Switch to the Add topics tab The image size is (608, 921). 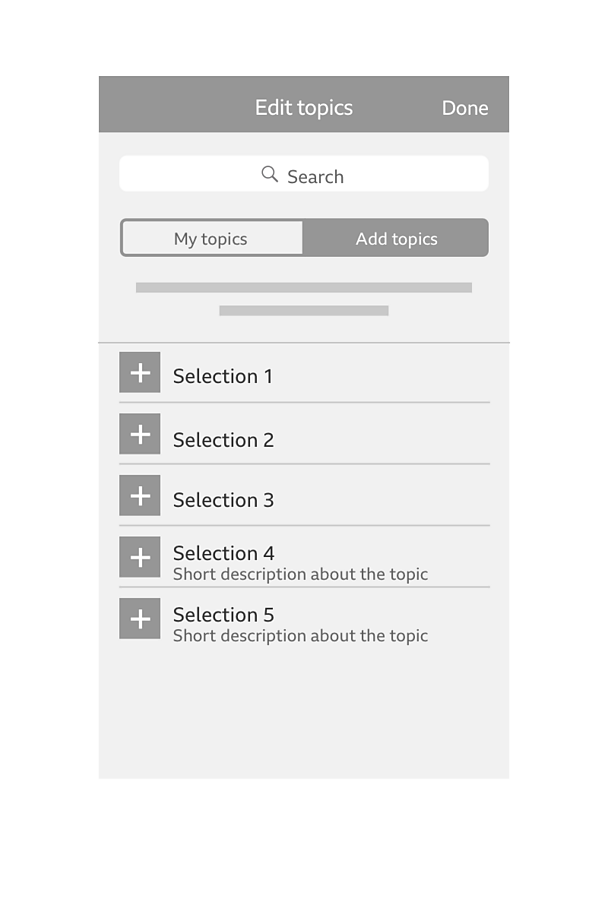point(396,238)
